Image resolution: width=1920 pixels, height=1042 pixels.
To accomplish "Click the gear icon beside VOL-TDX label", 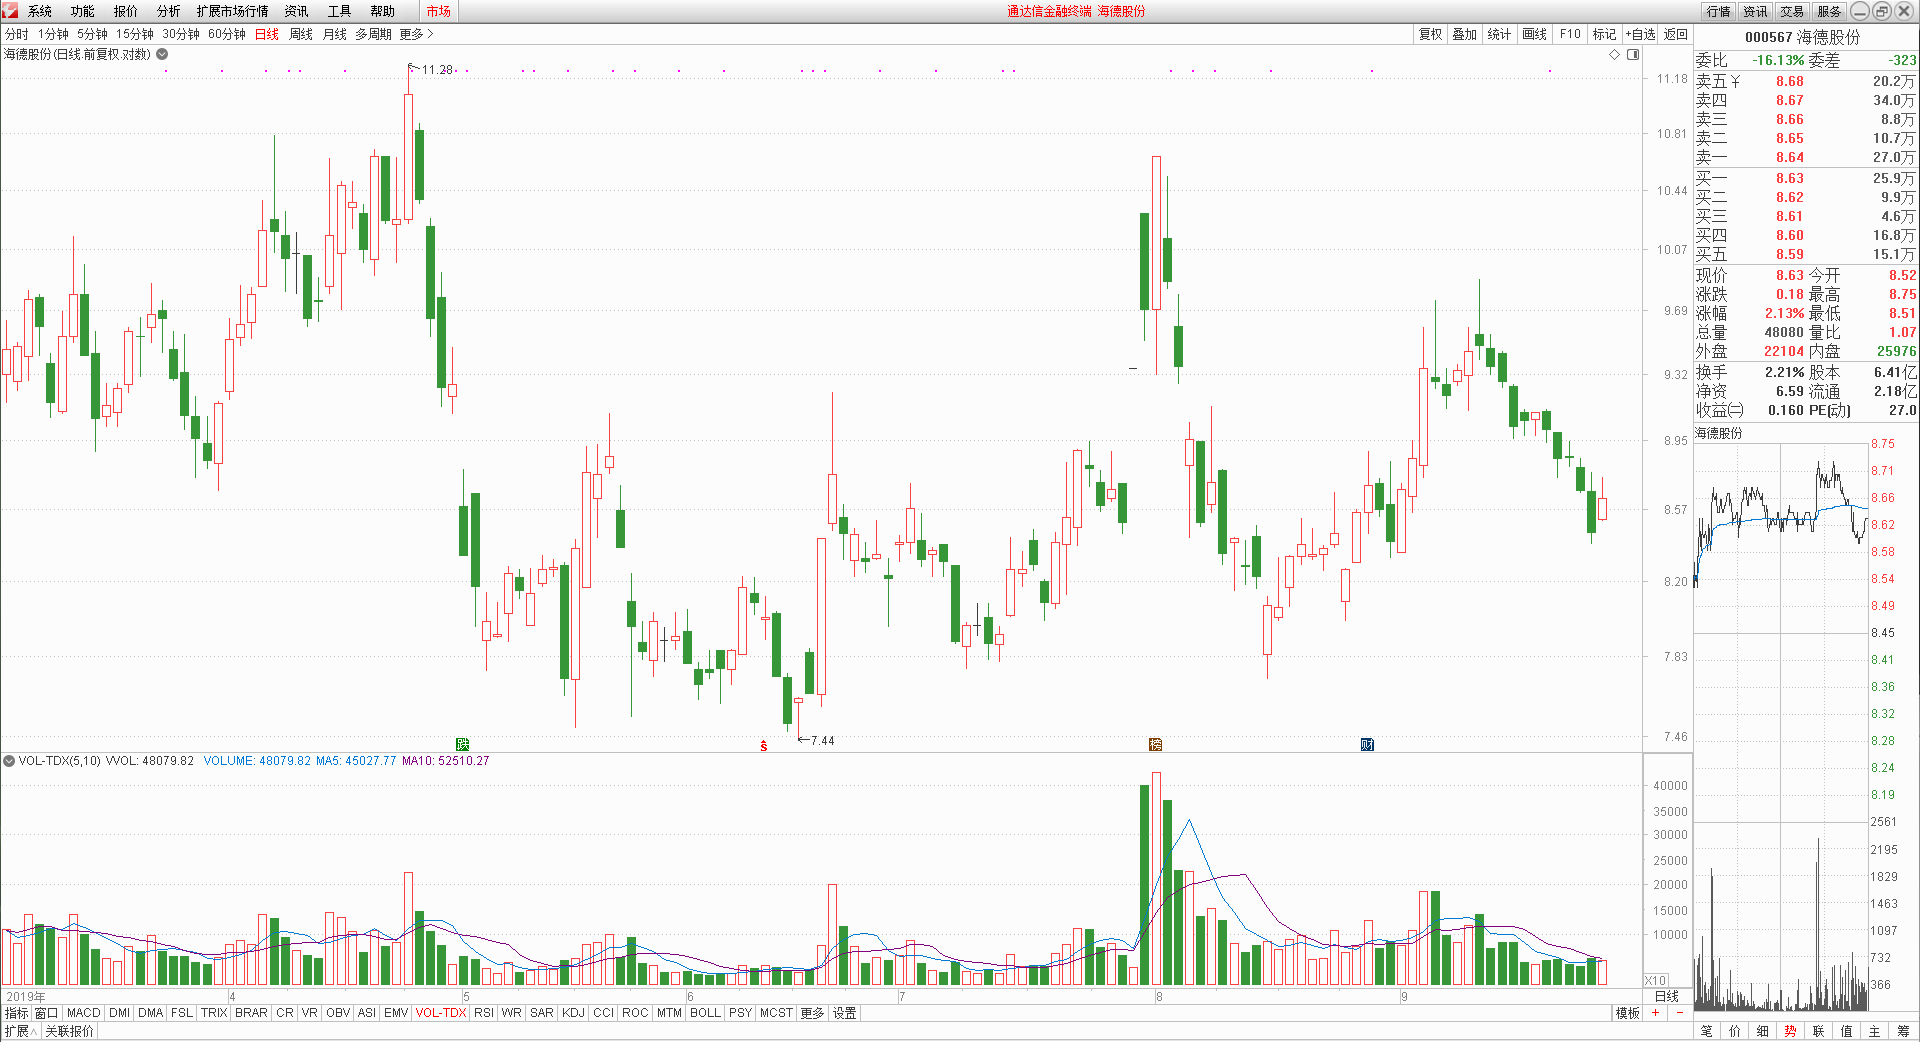I will point(9,761).
